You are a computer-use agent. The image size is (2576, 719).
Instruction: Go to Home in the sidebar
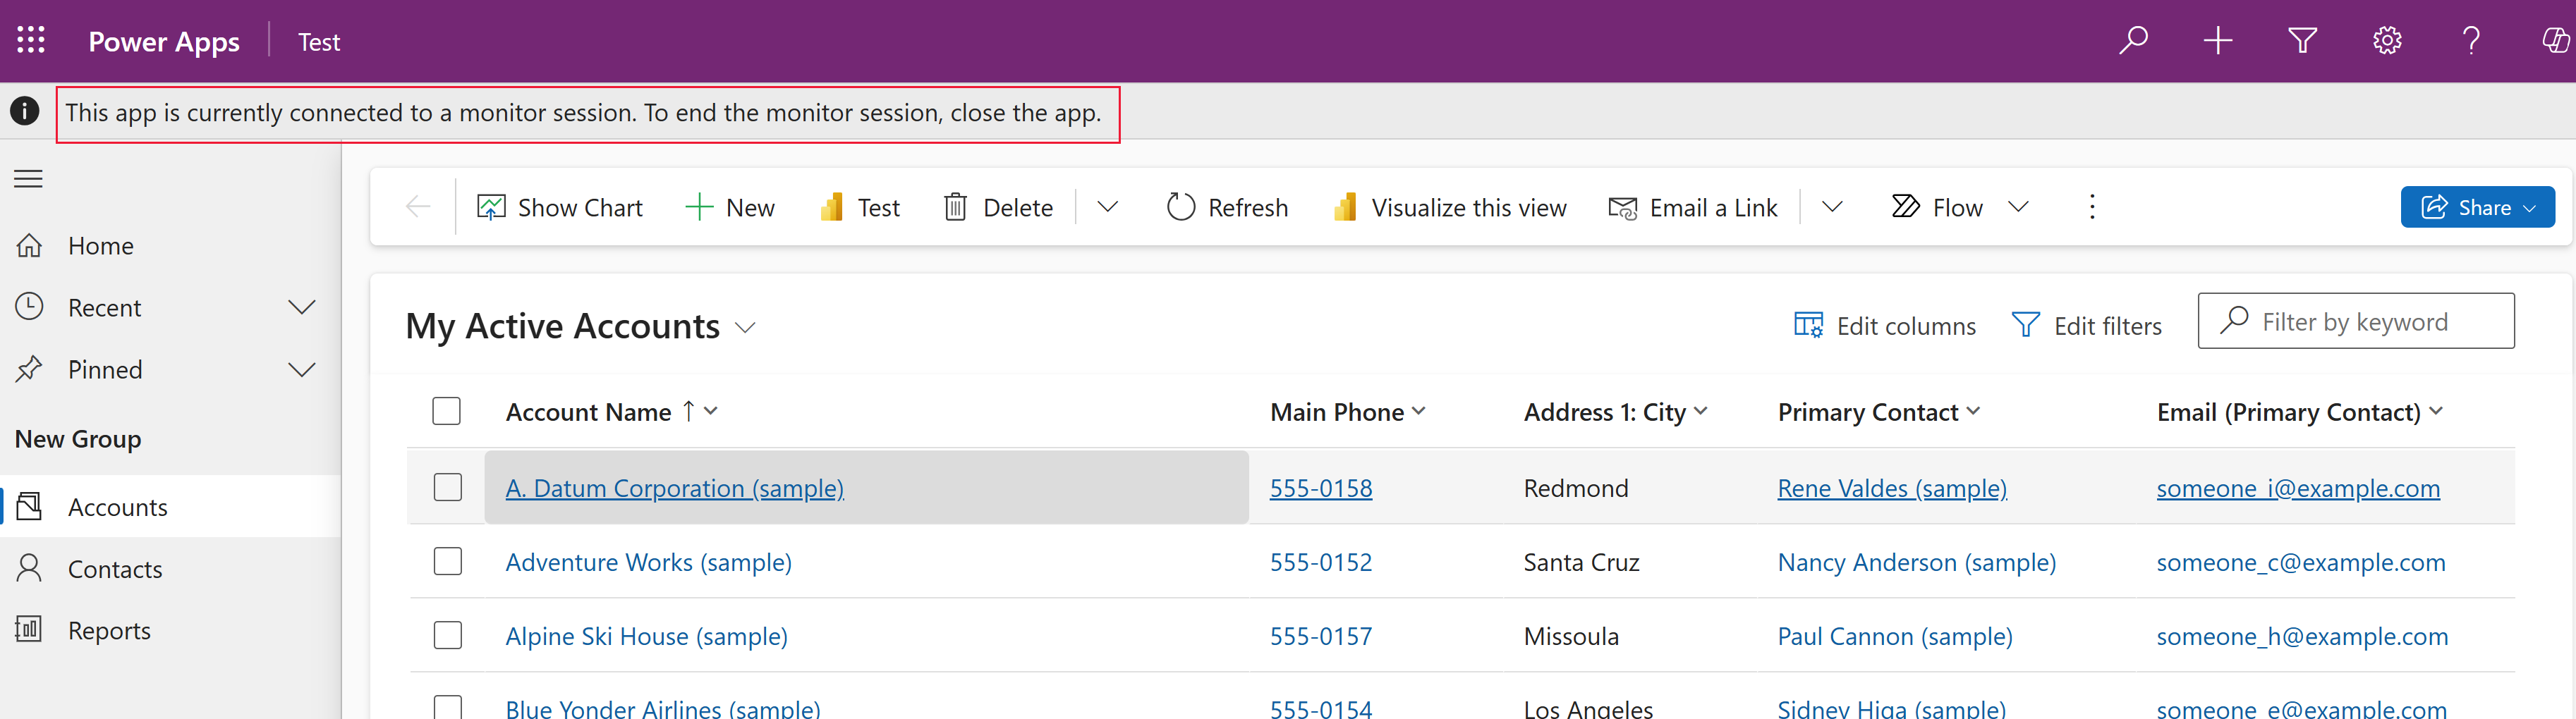point(170,245)
